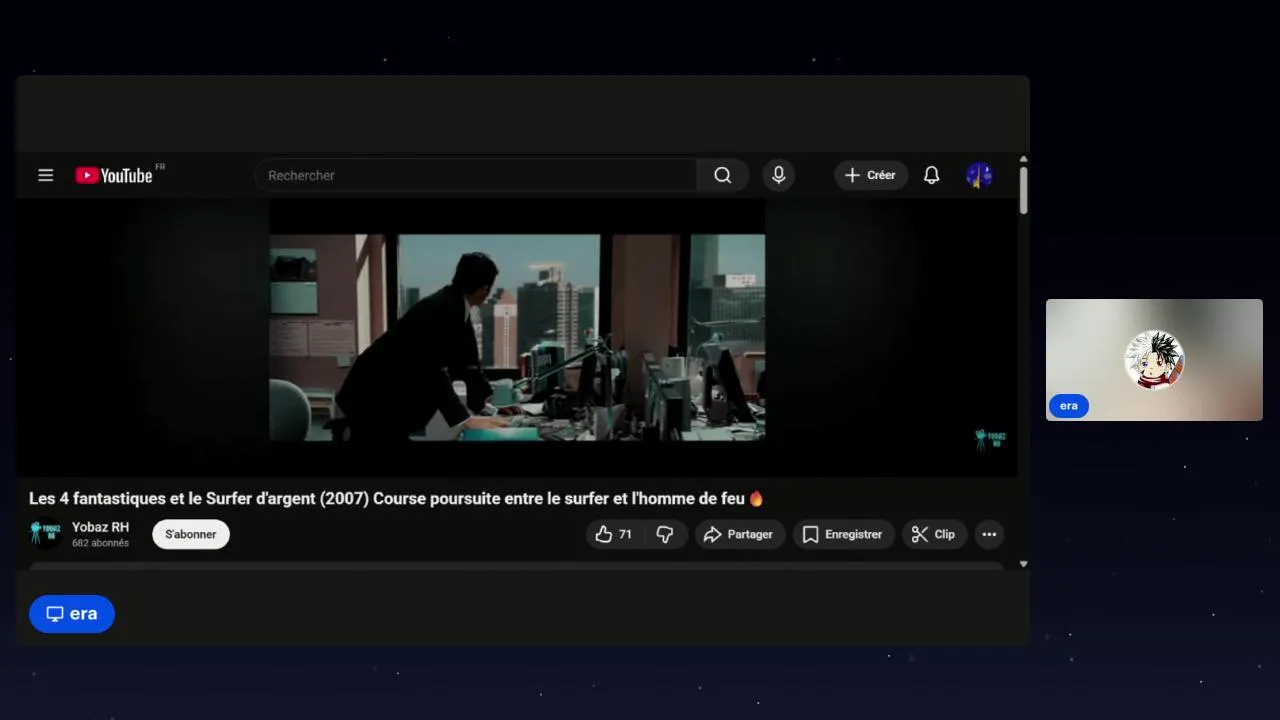
Task: Click the magnifying glass search button
Action: (x=723, y=175)
